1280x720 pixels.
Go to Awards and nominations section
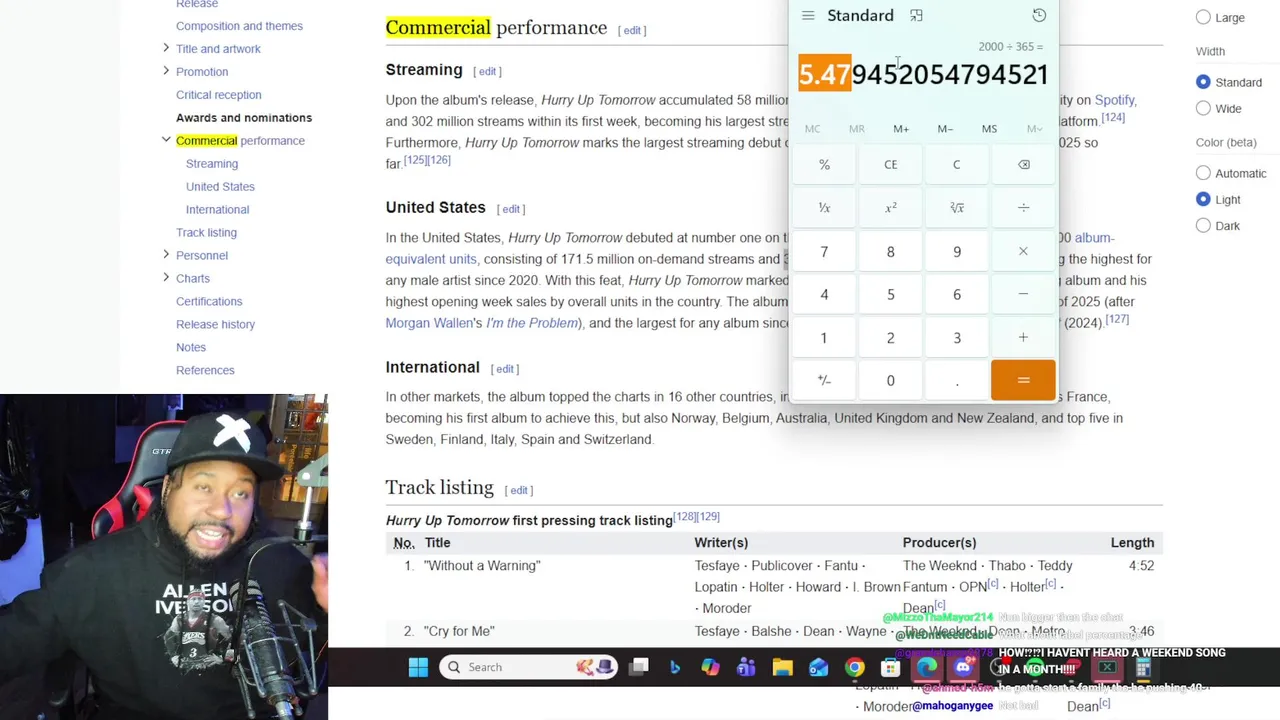pyautogui.click(x=244, y=118)
